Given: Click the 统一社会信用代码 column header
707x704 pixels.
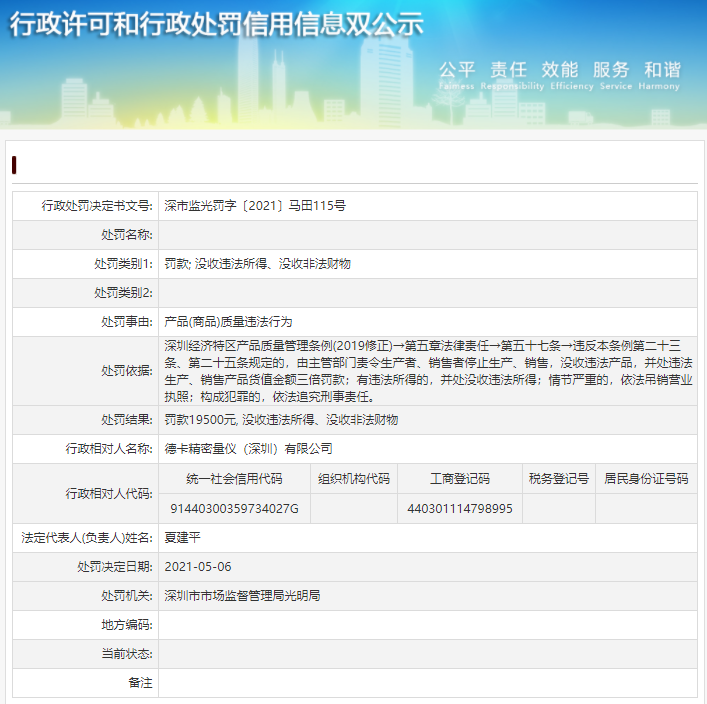Looking at the screenshot, I should (235, 479).
